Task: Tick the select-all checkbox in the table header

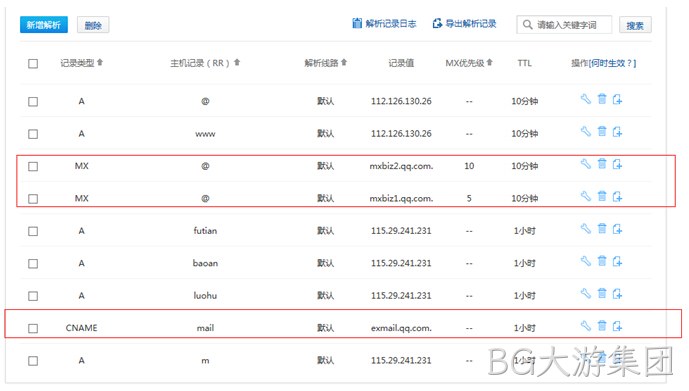Action: click(33, 64)
